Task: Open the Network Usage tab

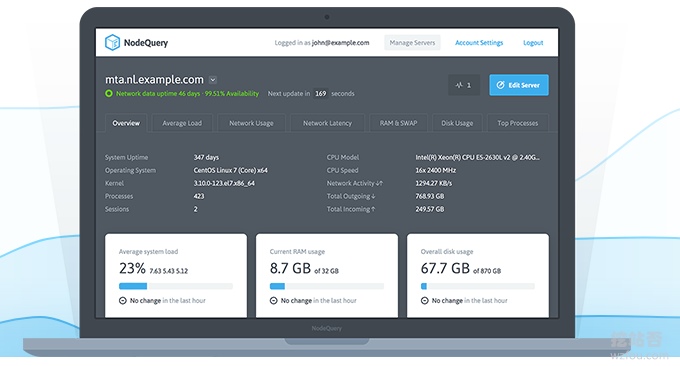Action: [x=251, y=123]
